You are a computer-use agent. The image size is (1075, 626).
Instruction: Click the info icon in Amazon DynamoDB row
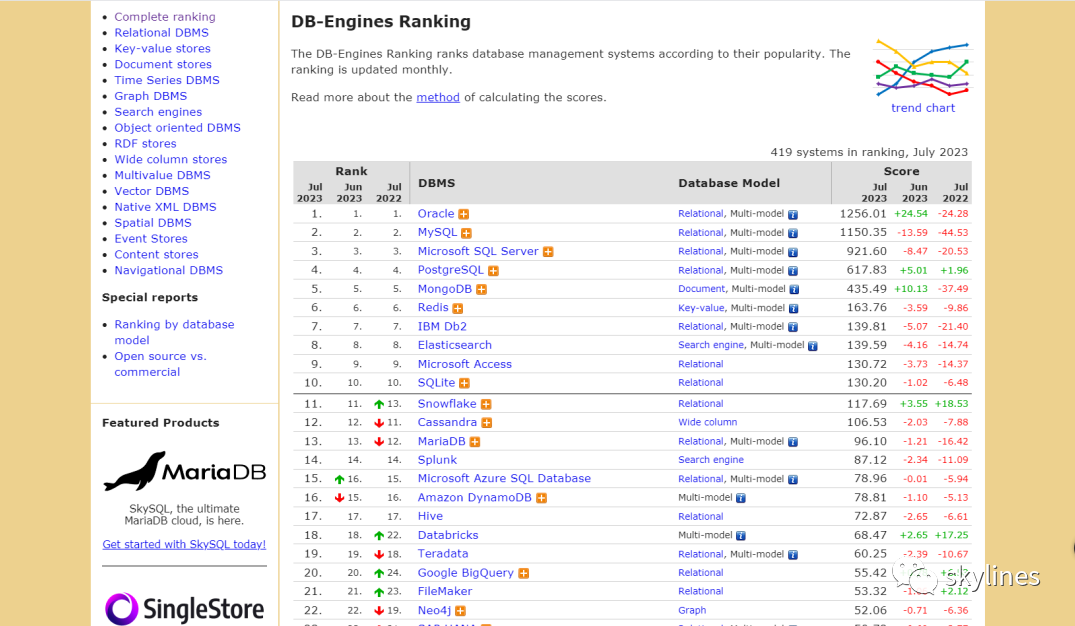tap(740, 498)
